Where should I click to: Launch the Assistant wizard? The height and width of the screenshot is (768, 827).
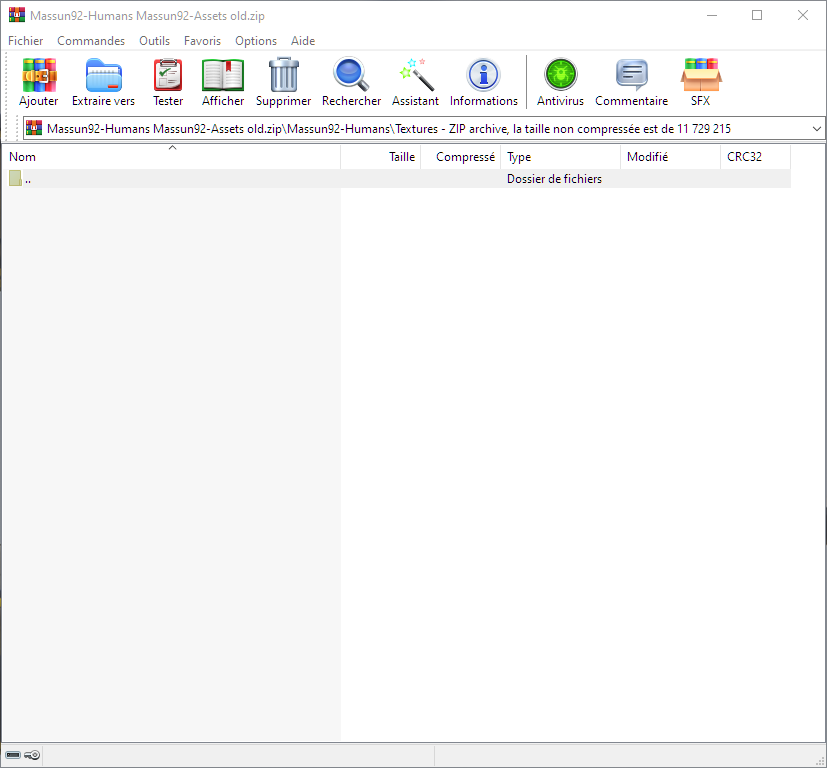coord(415,82)
